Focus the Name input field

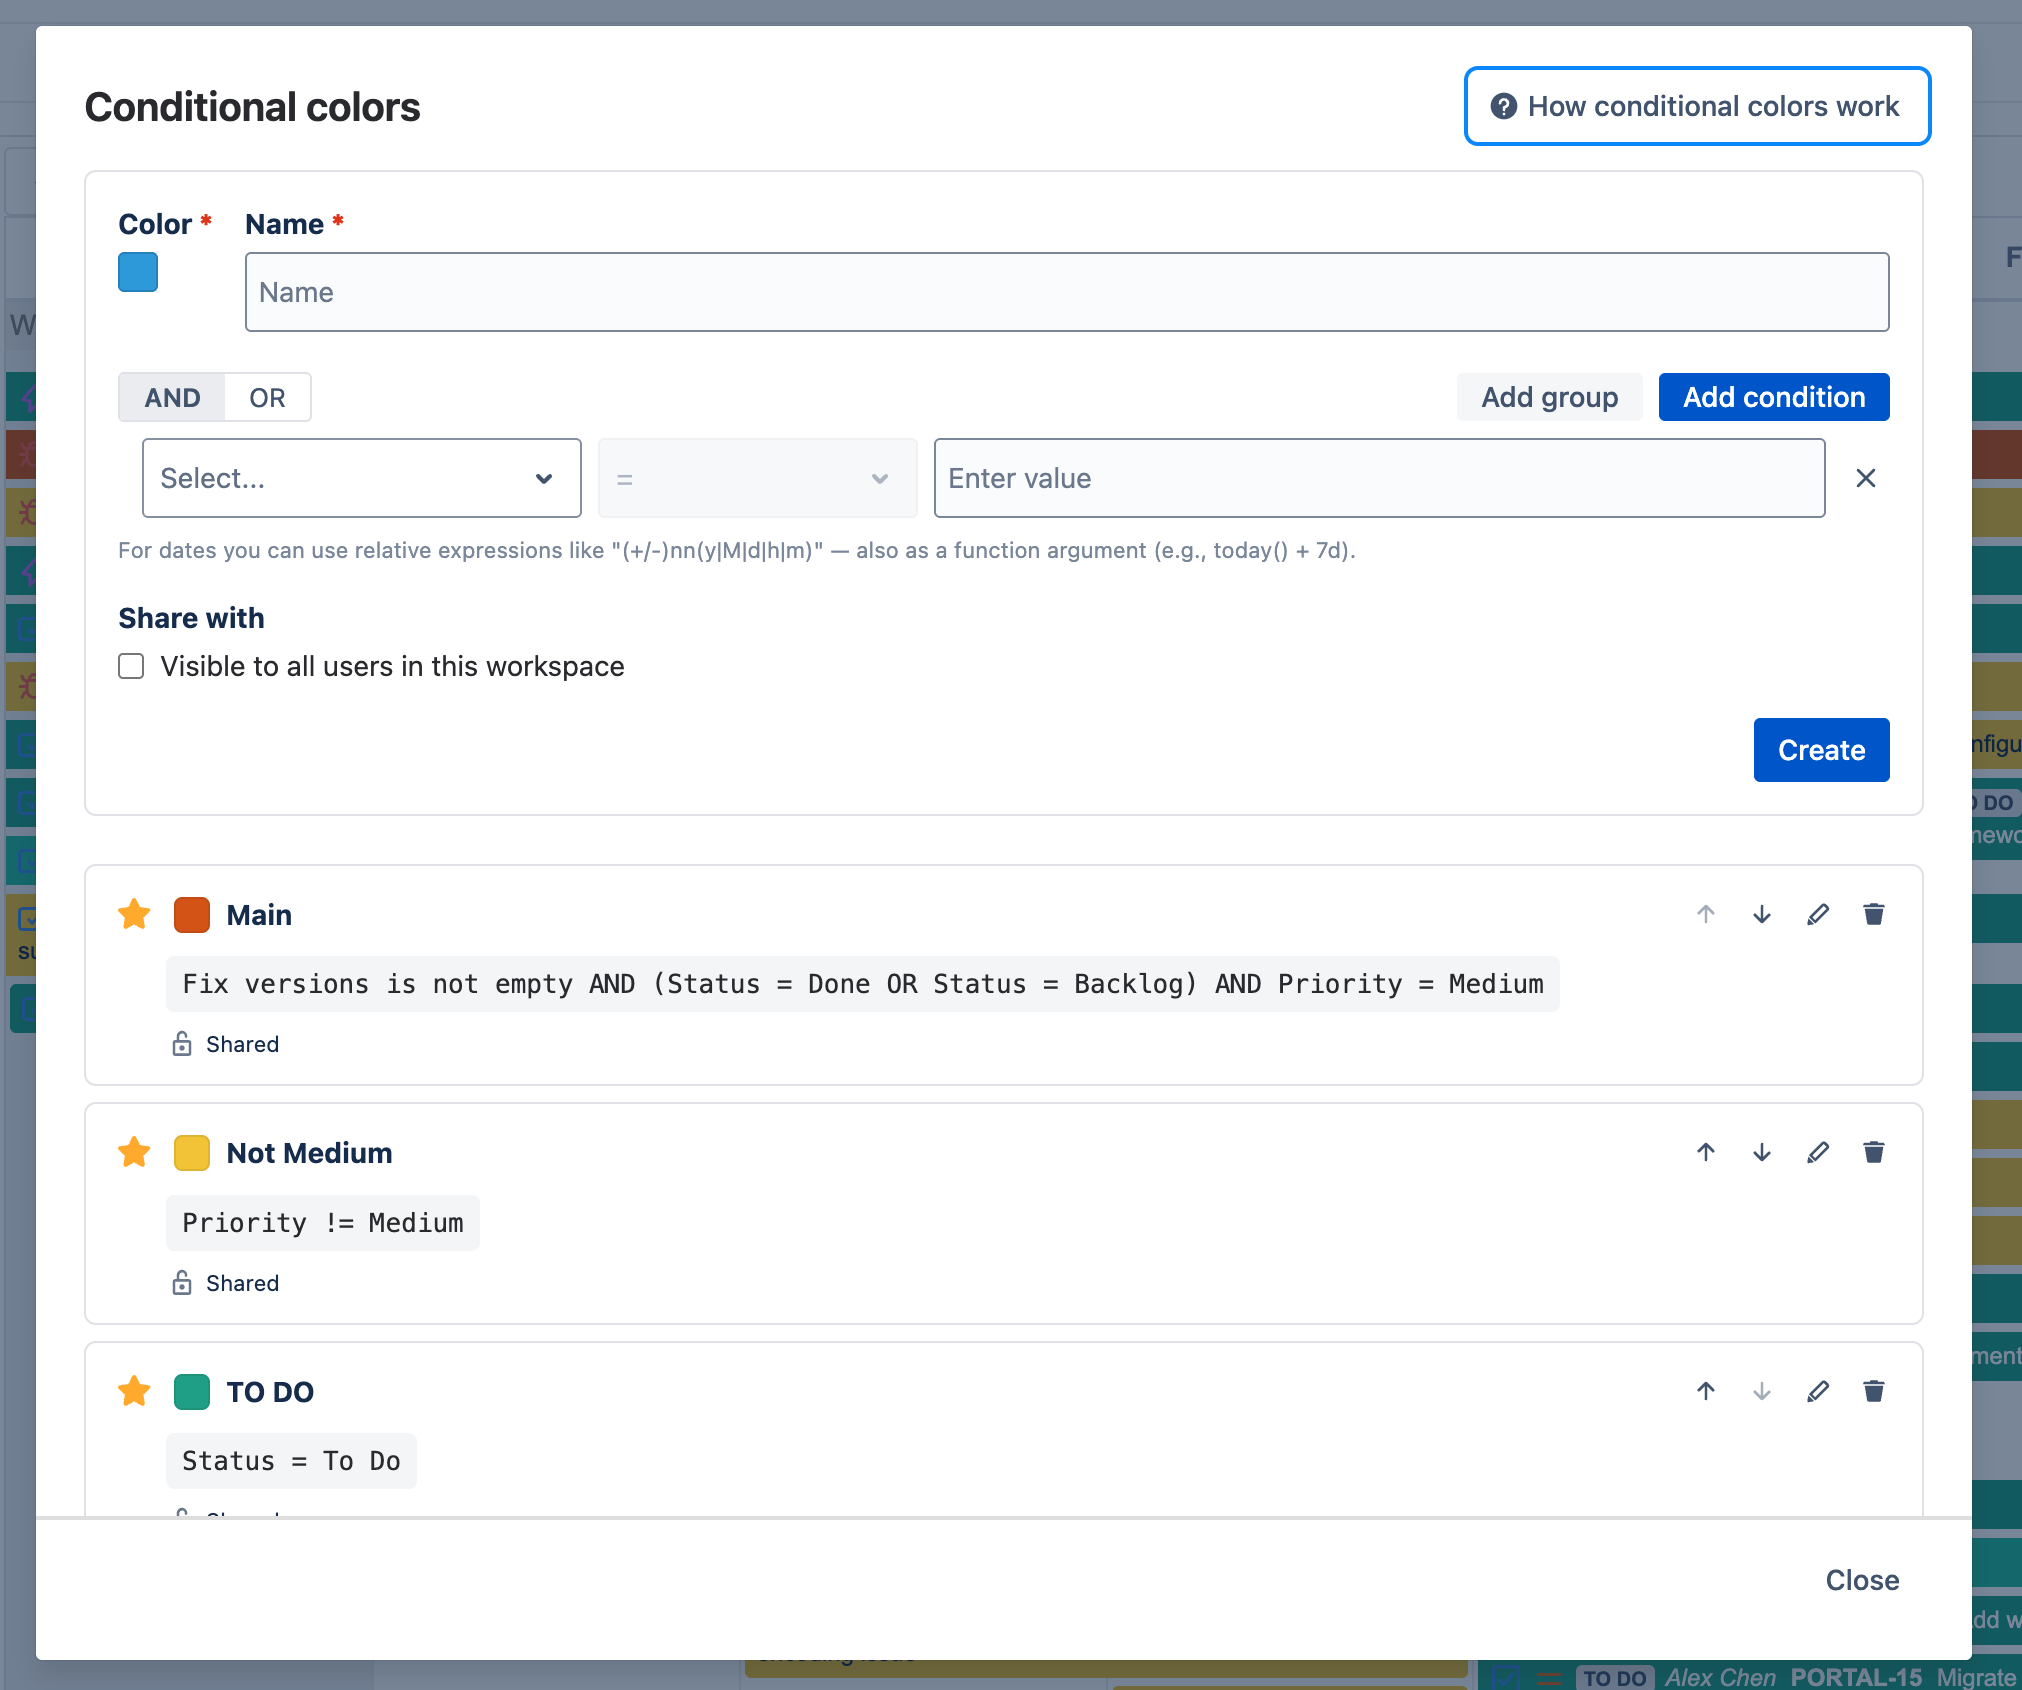1067,292
